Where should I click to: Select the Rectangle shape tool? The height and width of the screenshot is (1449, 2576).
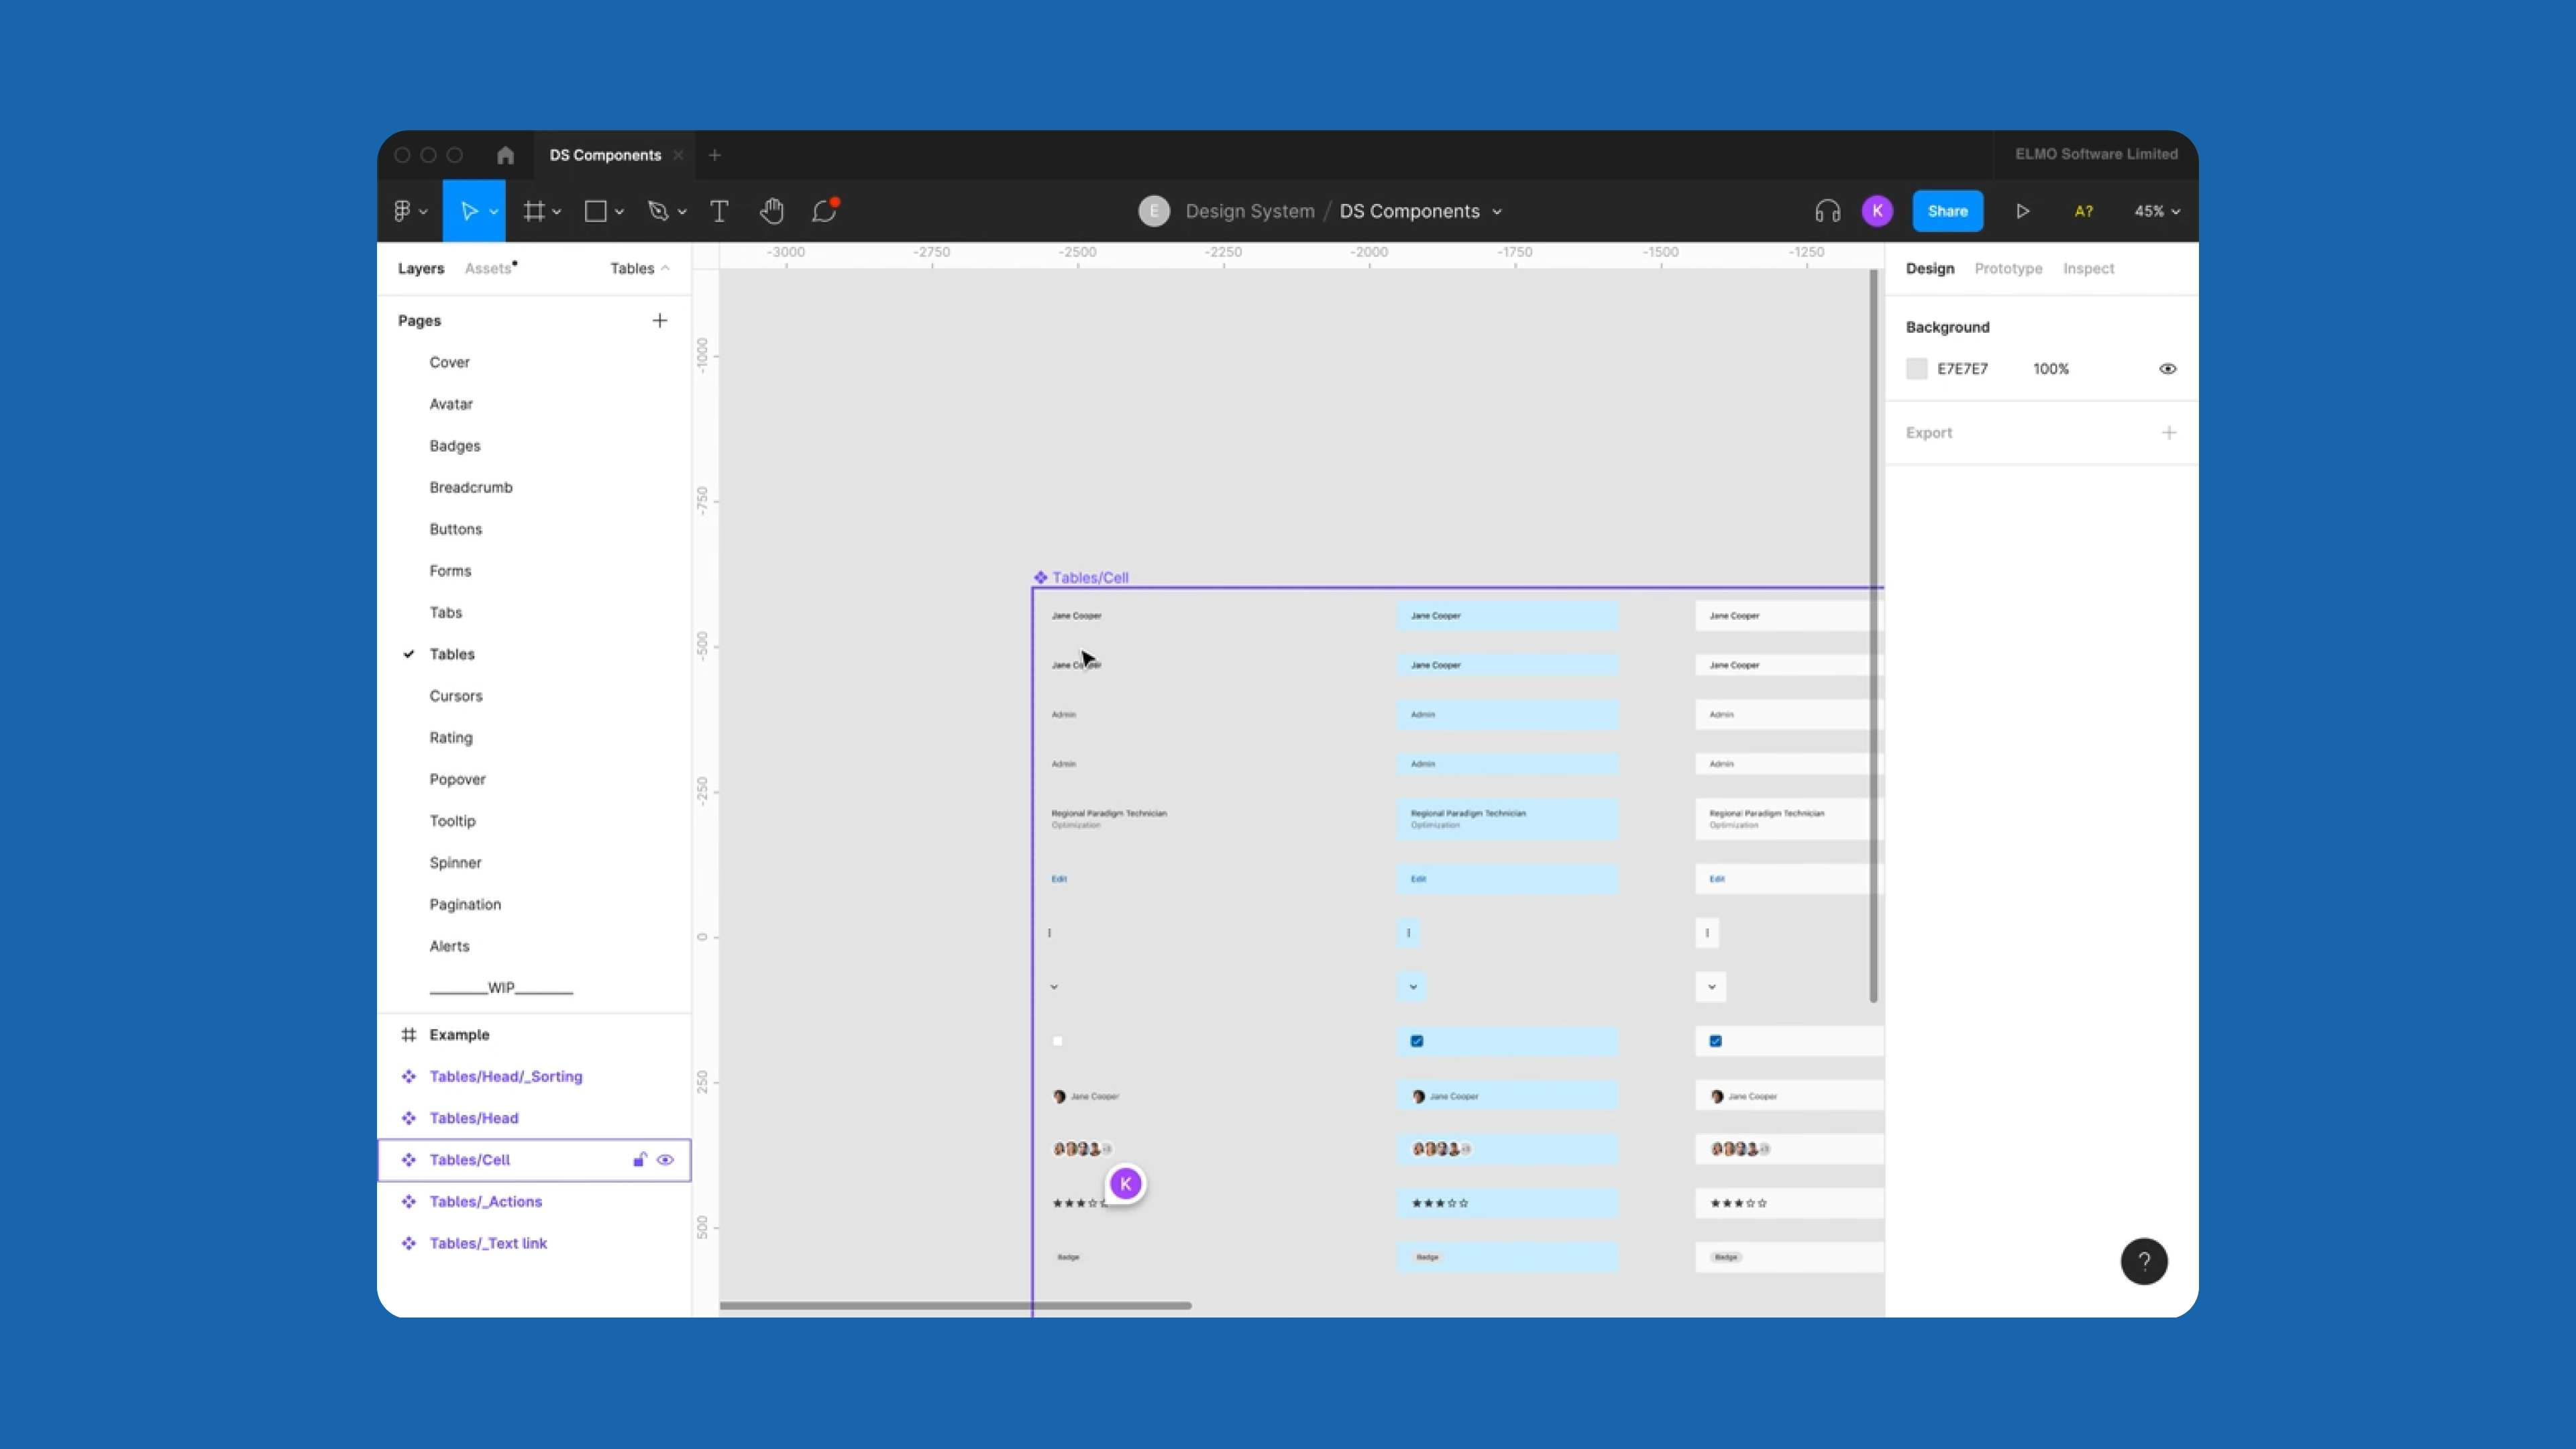pos(596,211)
